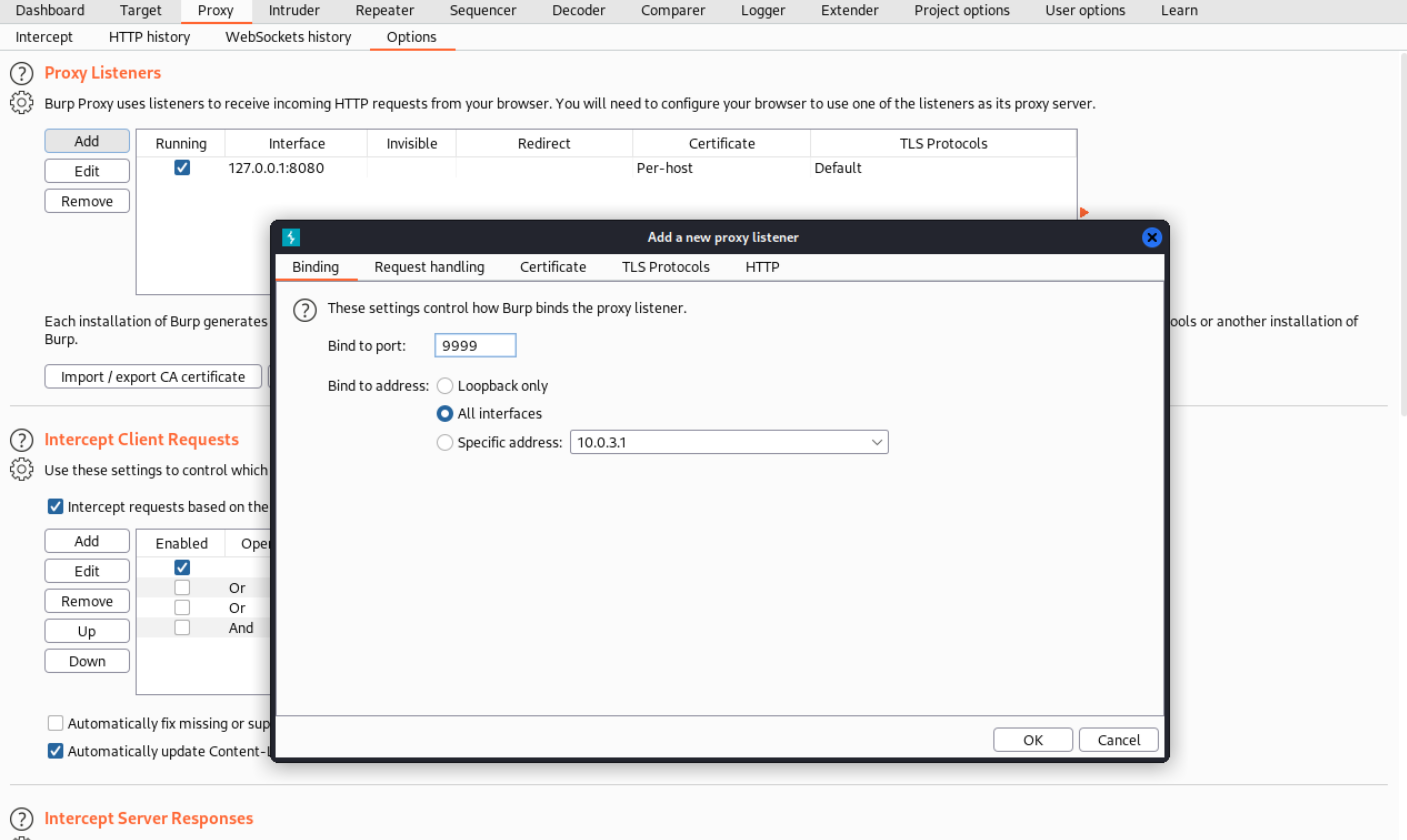This screenshot has width=1407, height=840.
Task: Enable the first 'Or' intercept rule checkbox
Action: point(182,588)
